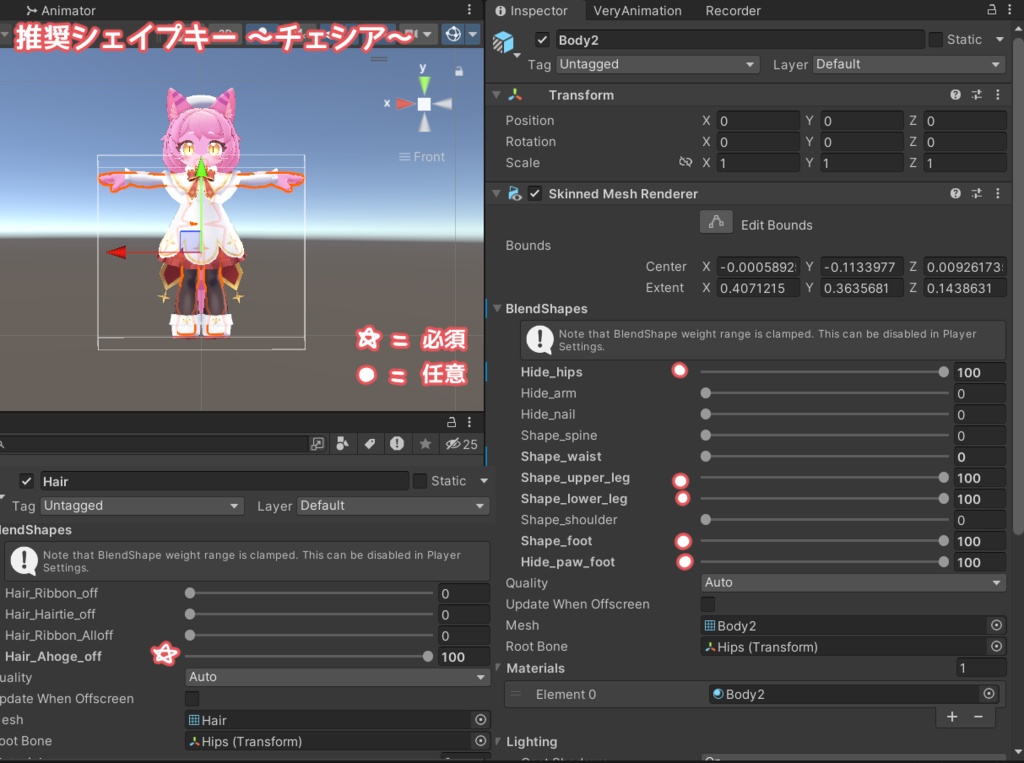Open object picker for Root Bone Hips
Screen dimensions: 1024x763
click(x=996, y=646)
